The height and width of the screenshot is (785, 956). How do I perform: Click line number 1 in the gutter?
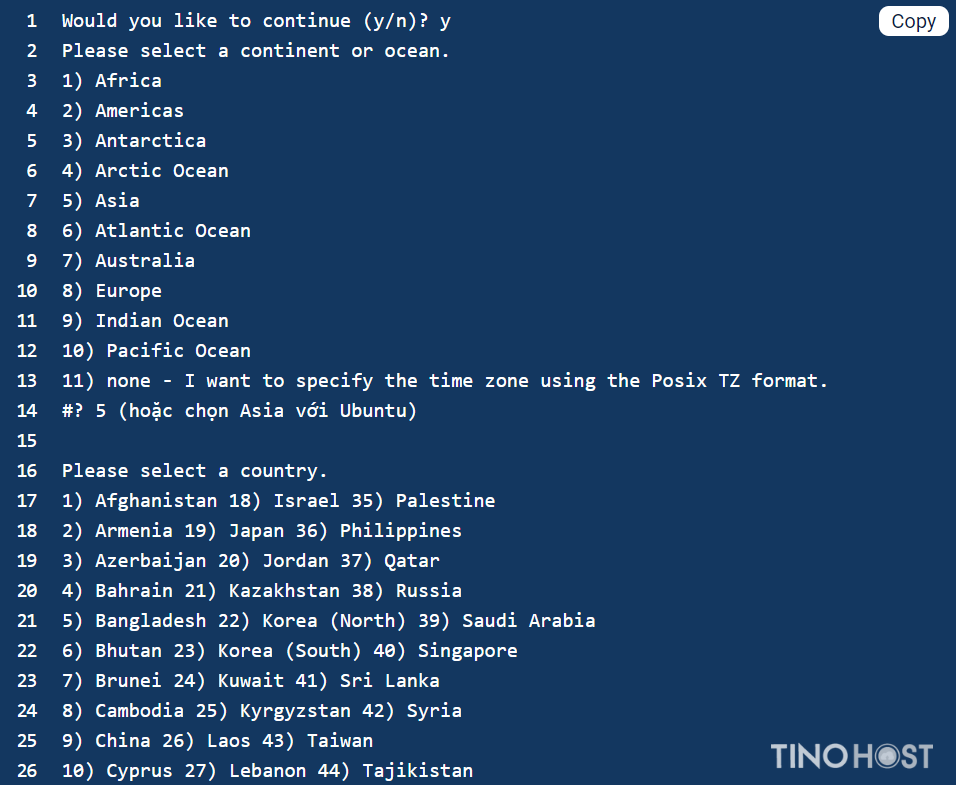click(32, 21)
